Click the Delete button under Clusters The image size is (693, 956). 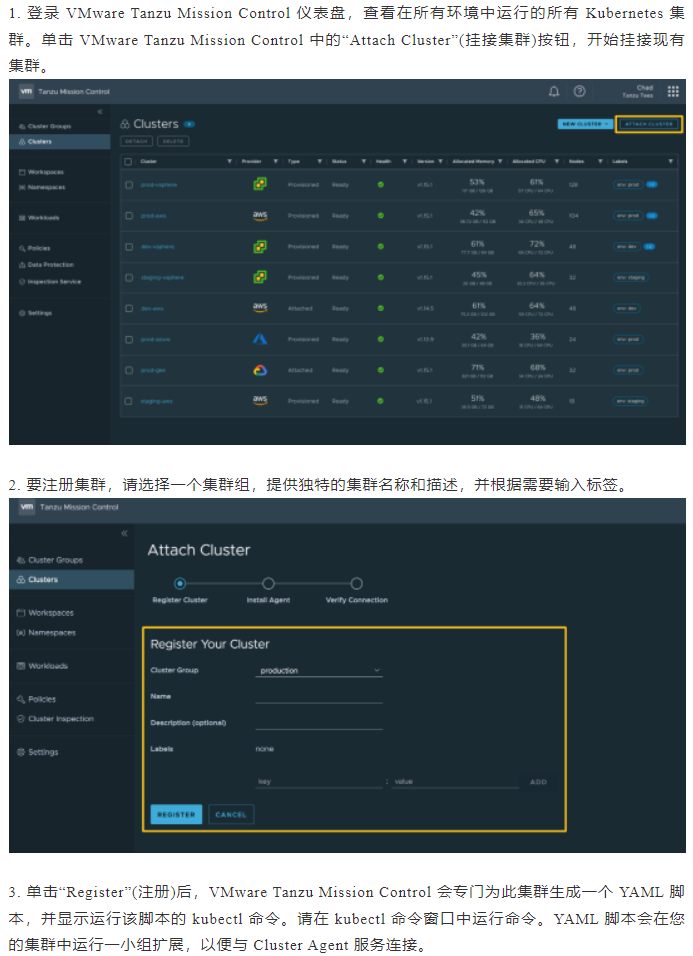click(x=173, y=141)
